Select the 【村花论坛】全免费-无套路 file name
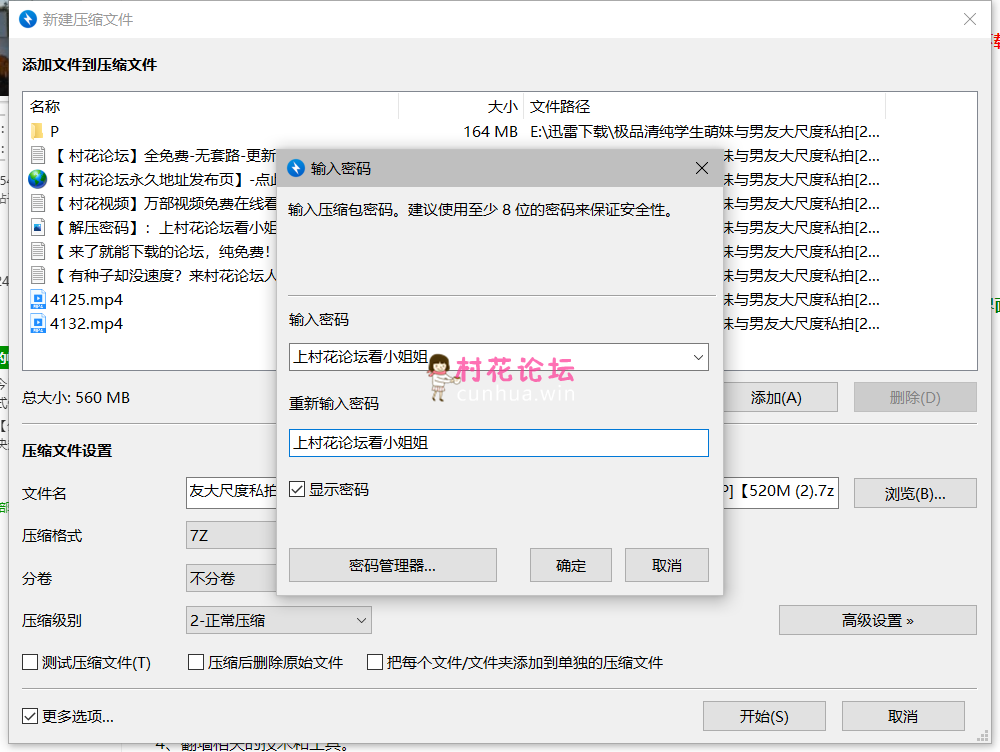 coord(165,156)
